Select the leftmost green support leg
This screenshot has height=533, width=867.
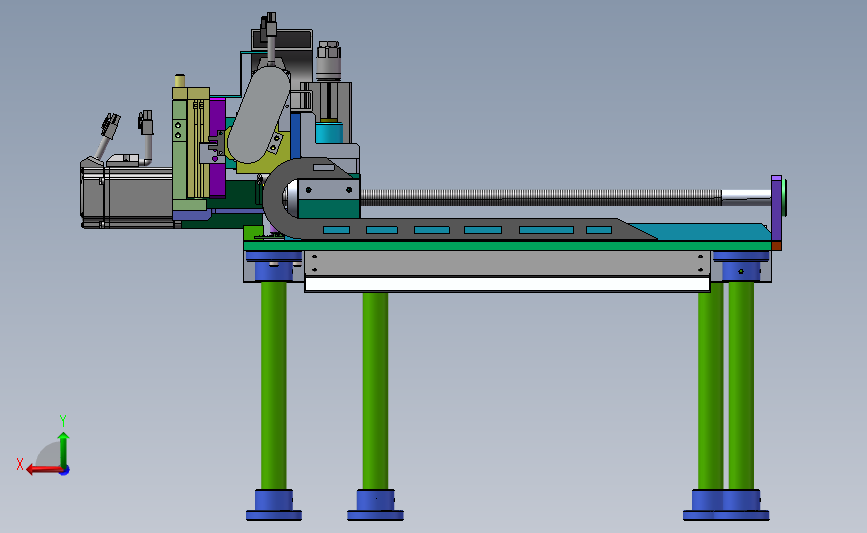(274, 385)
